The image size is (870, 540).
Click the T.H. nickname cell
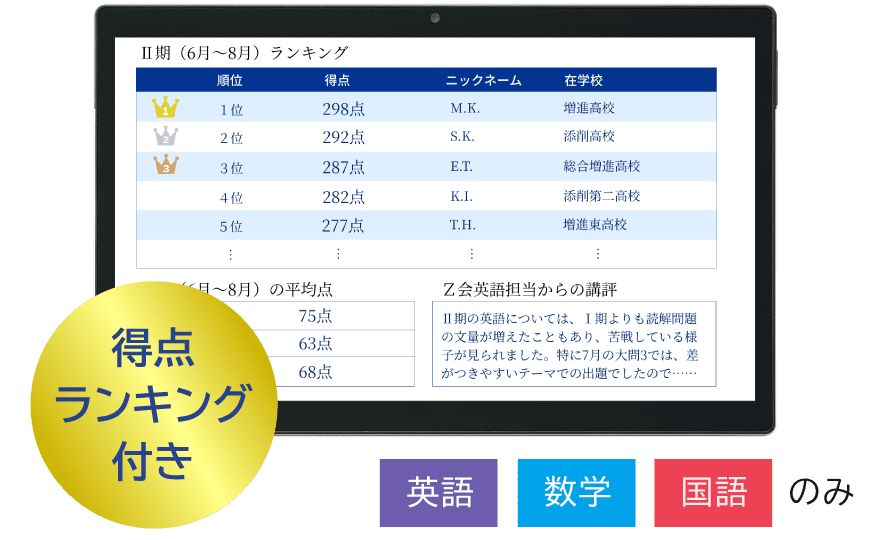[462, 225]
